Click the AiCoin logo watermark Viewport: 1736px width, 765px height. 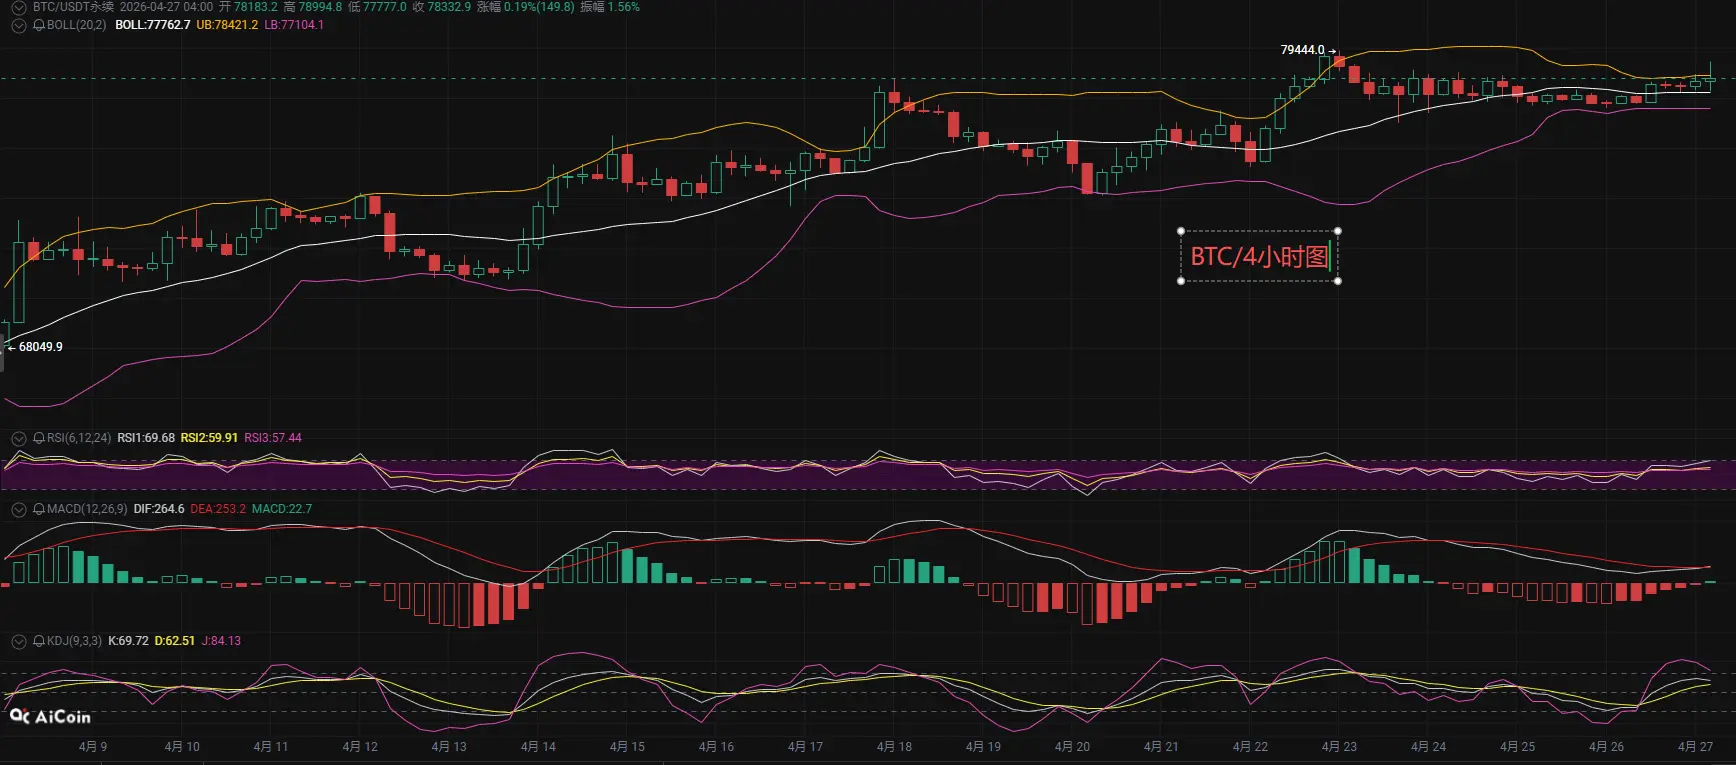click(50, 716)
